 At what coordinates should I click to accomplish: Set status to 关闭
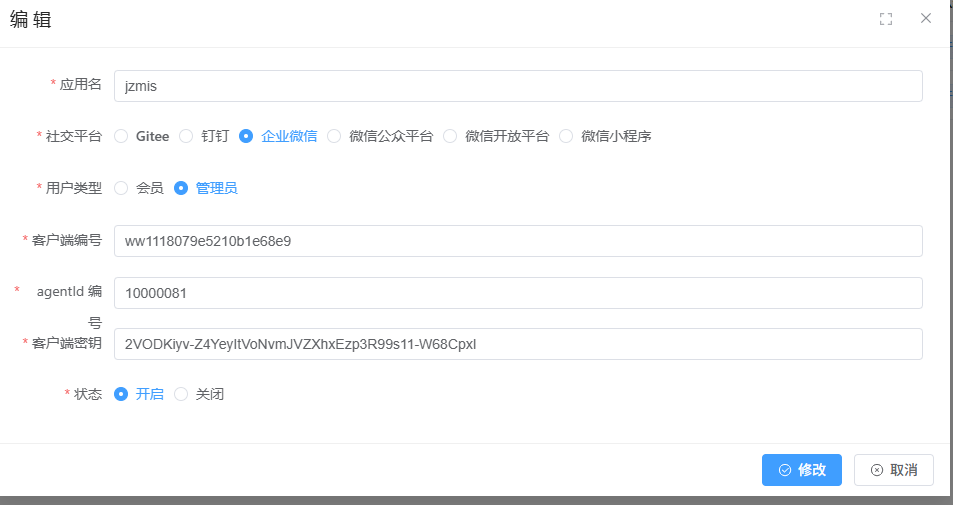point(181,394)
